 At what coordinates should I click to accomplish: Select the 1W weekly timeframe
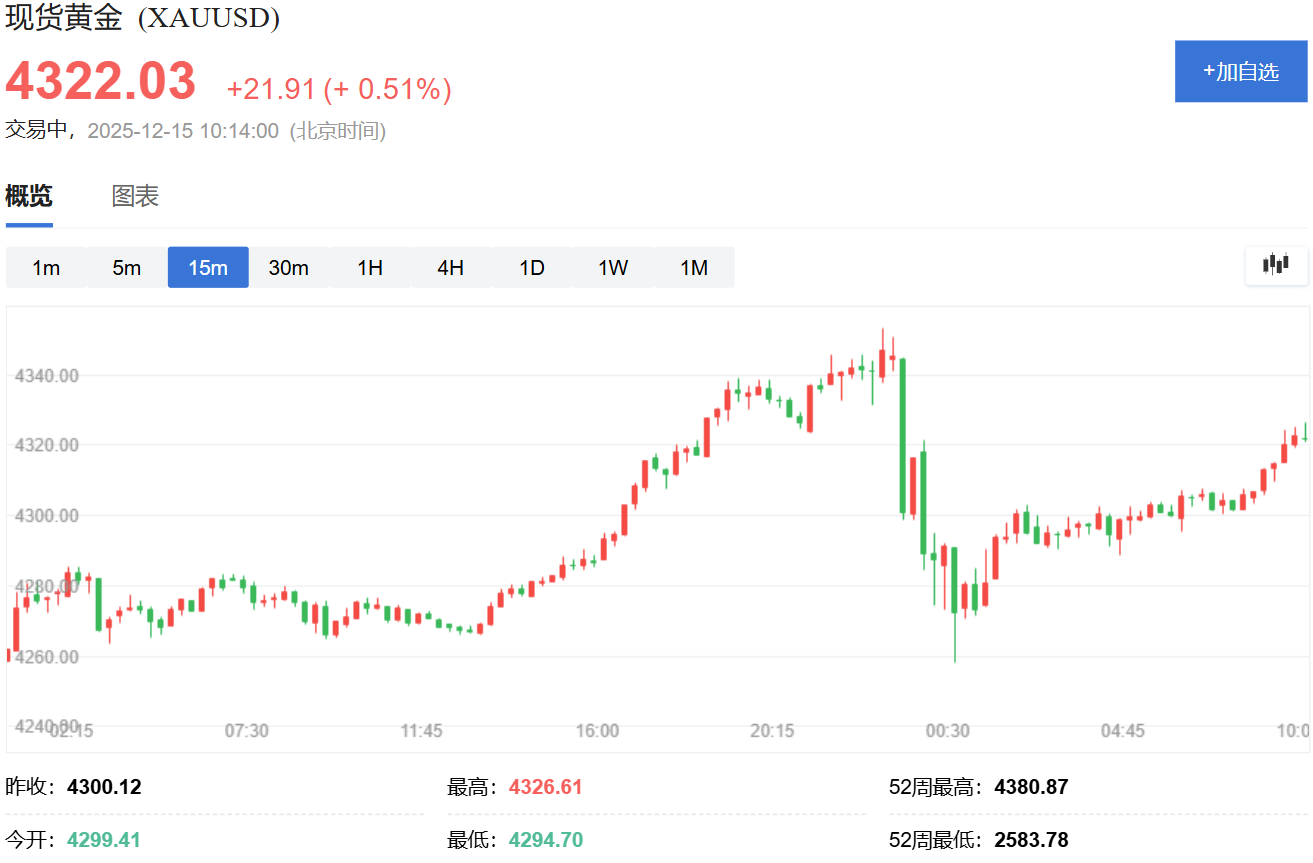pos(612,267)
